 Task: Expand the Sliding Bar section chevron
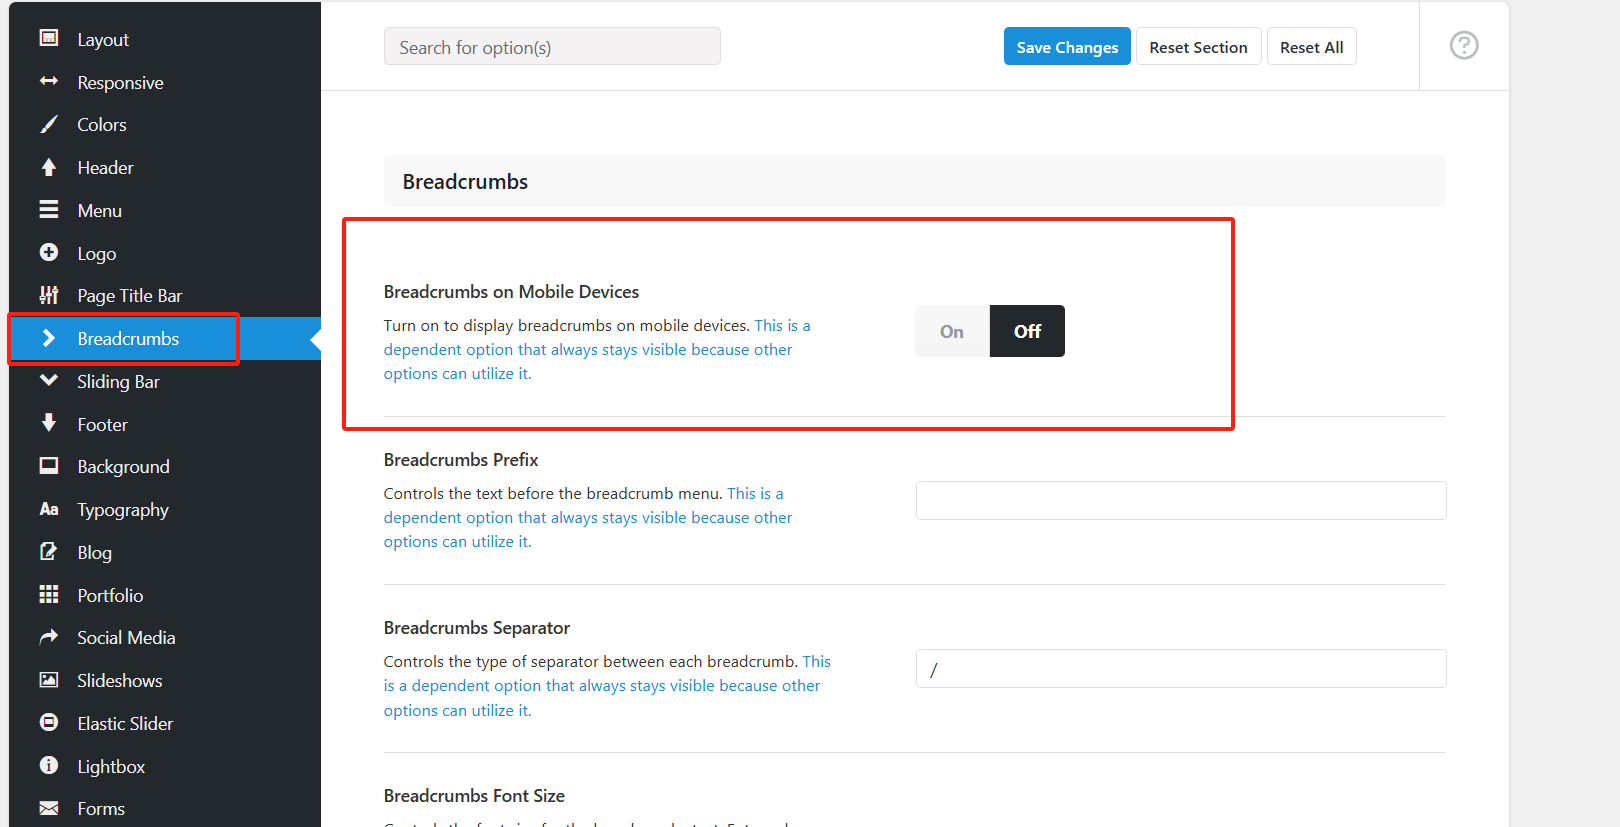coord(49,381)
